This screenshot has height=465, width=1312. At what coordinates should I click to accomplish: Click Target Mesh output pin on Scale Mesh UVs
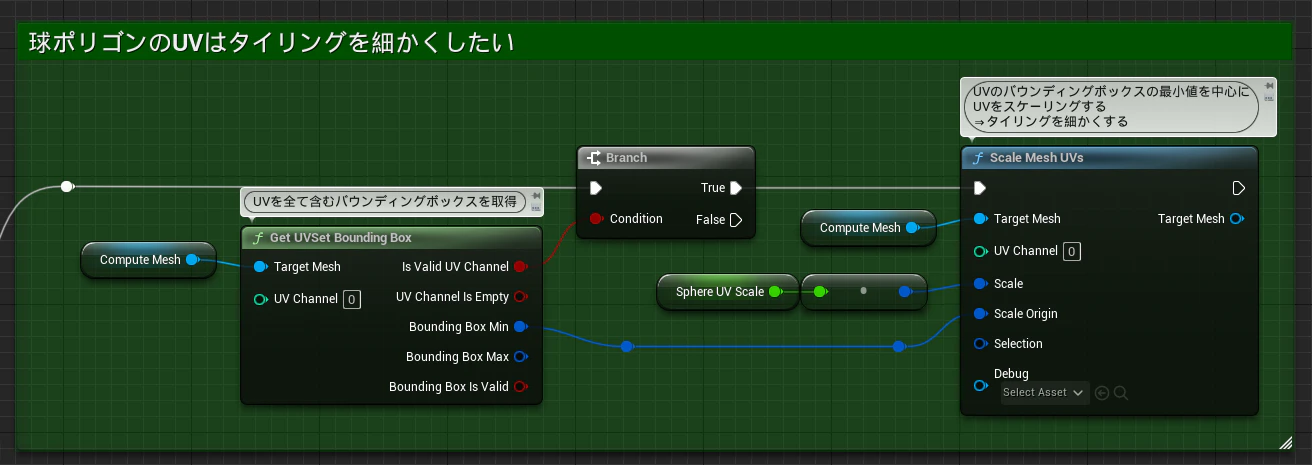tap(1238, 219)
